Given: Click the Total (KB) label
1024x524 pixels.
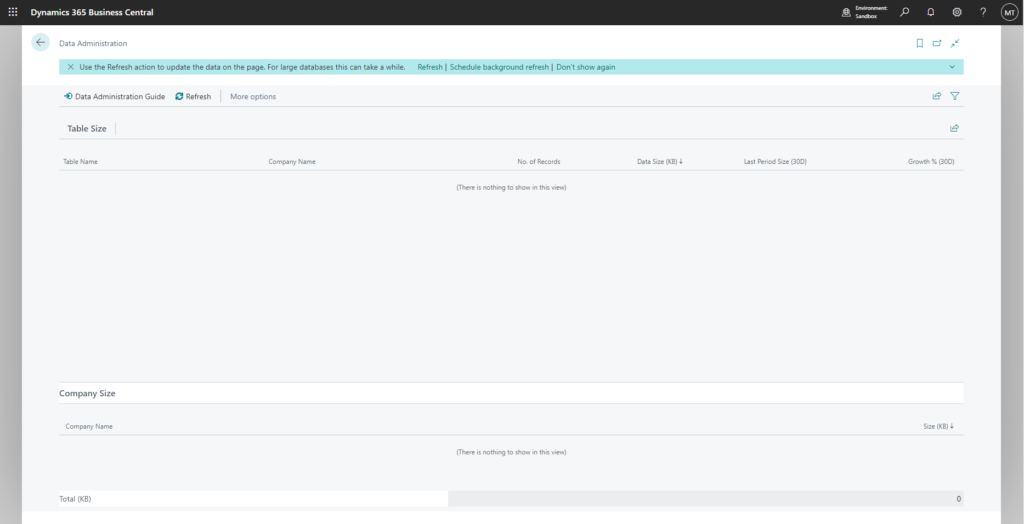Looking at the screenshot, I should pos(75,499).
